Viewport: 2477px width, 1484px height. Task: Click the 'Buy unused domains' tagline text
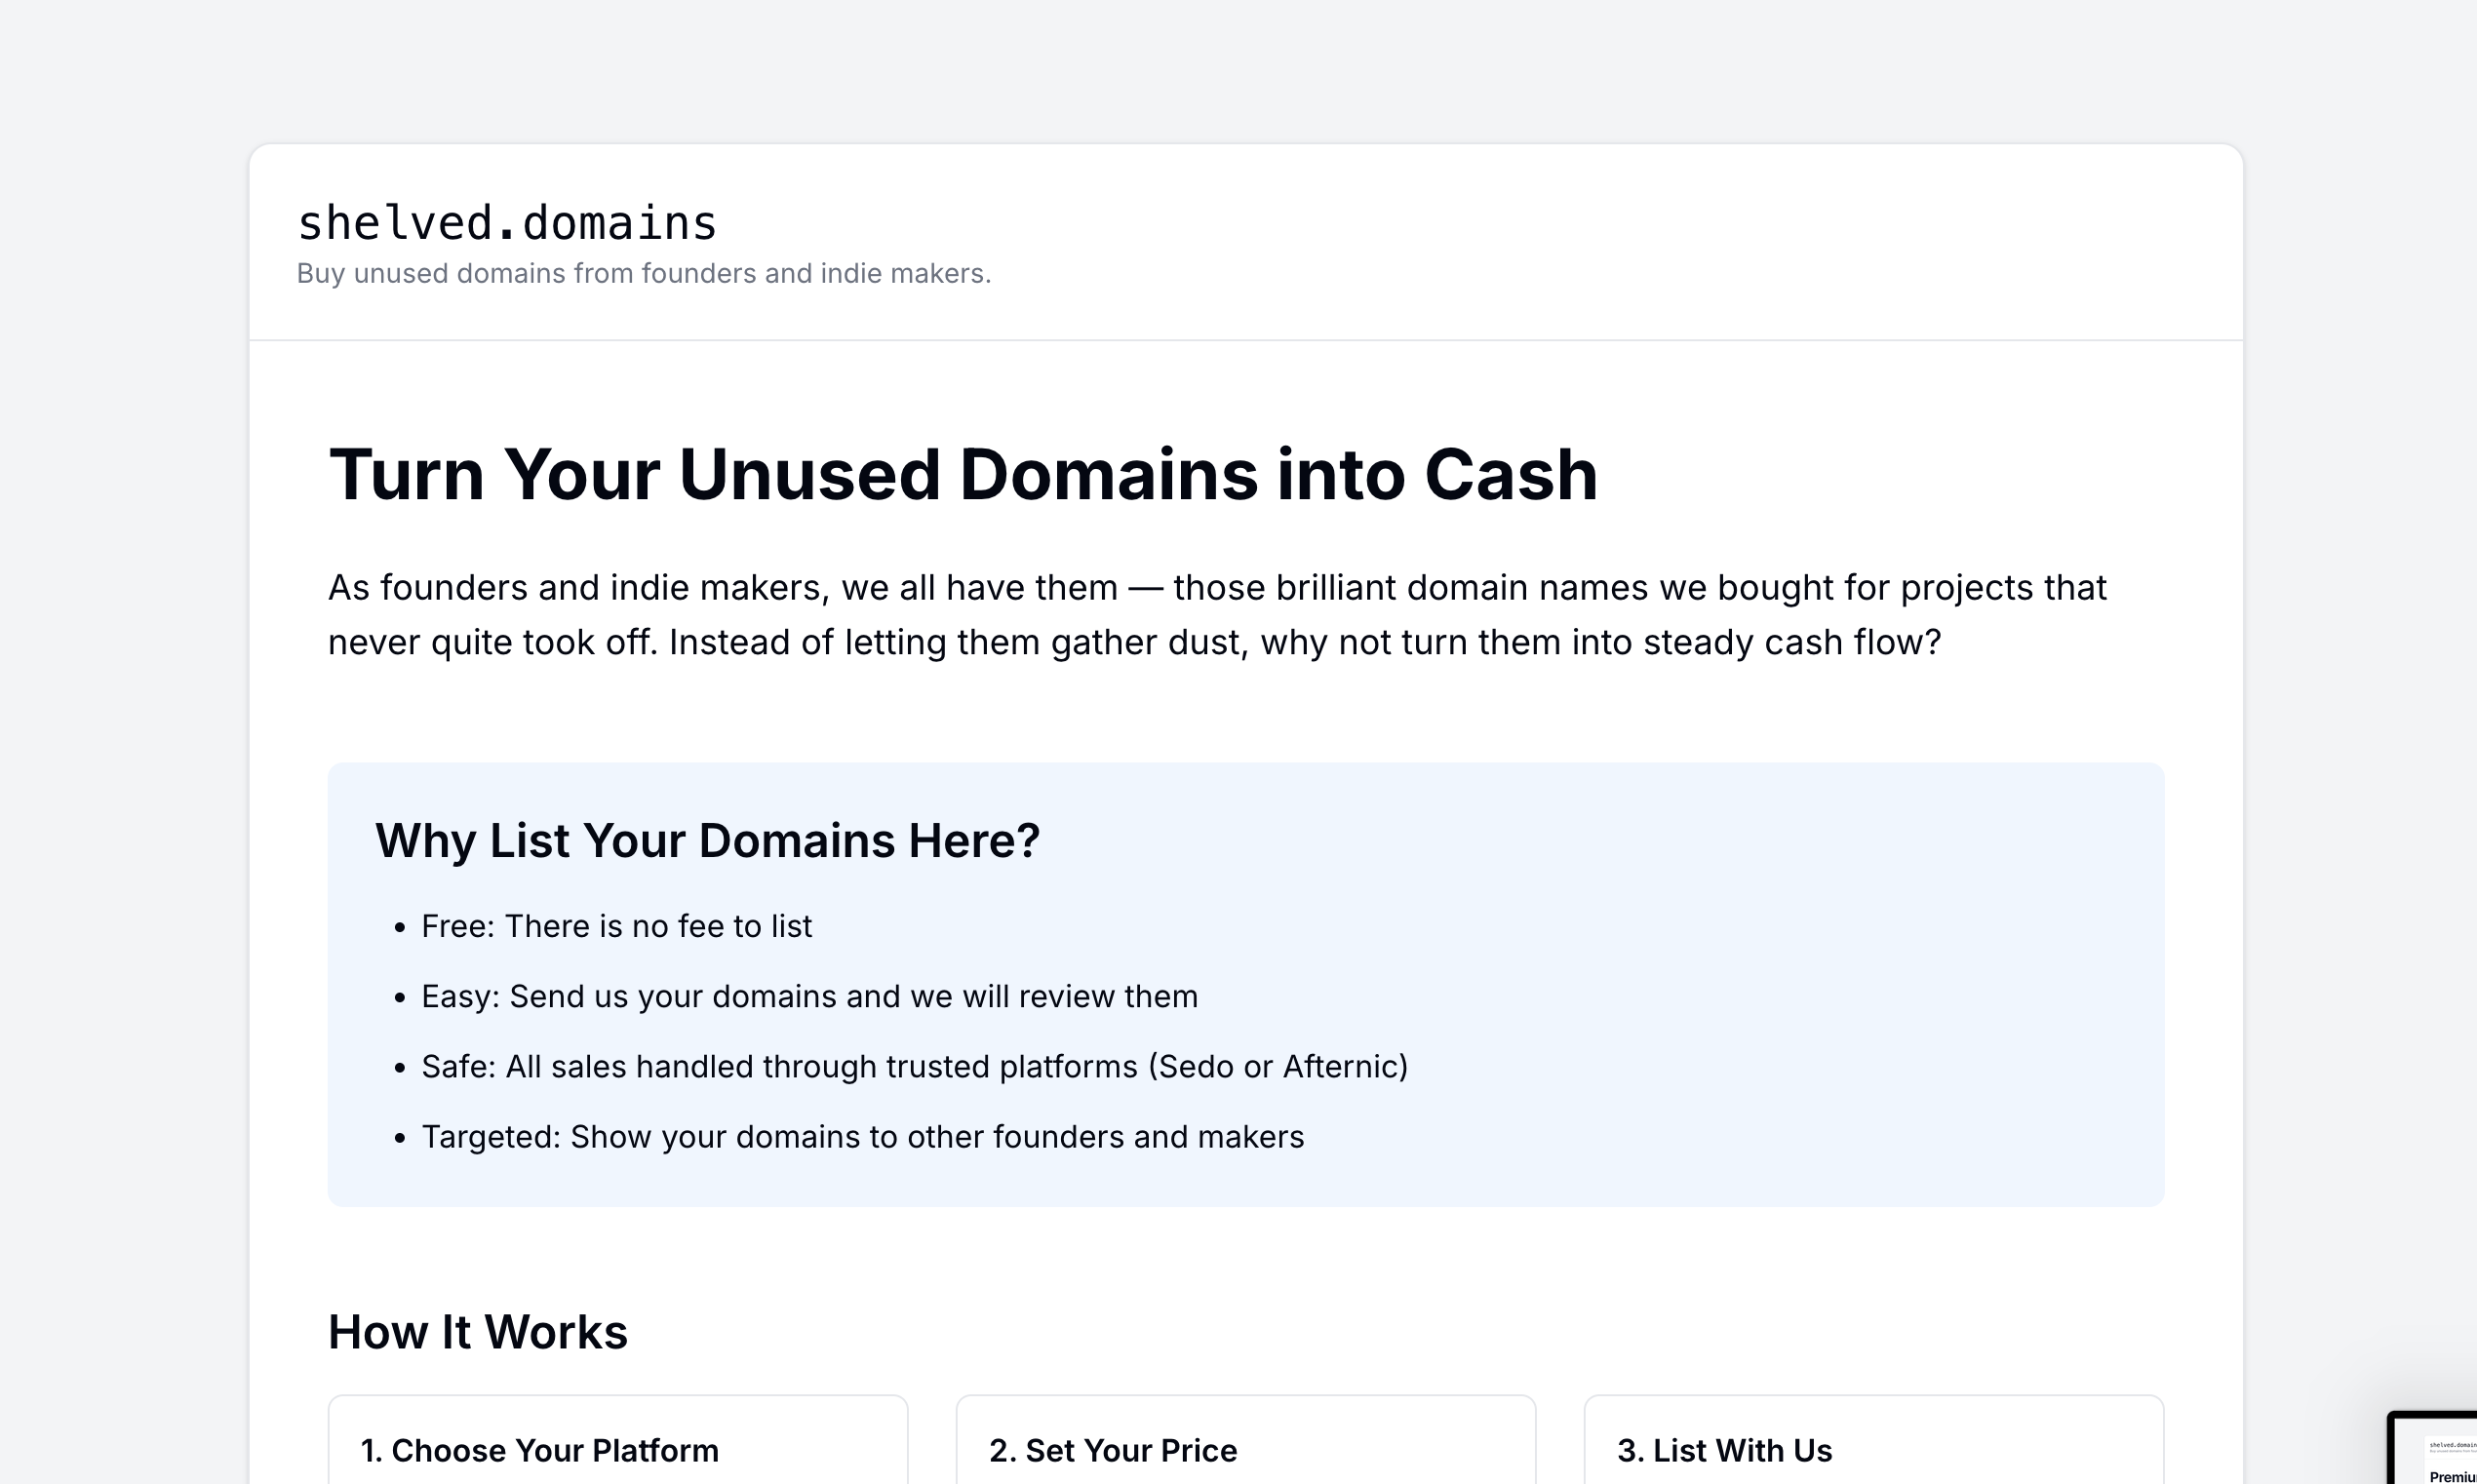643,273
